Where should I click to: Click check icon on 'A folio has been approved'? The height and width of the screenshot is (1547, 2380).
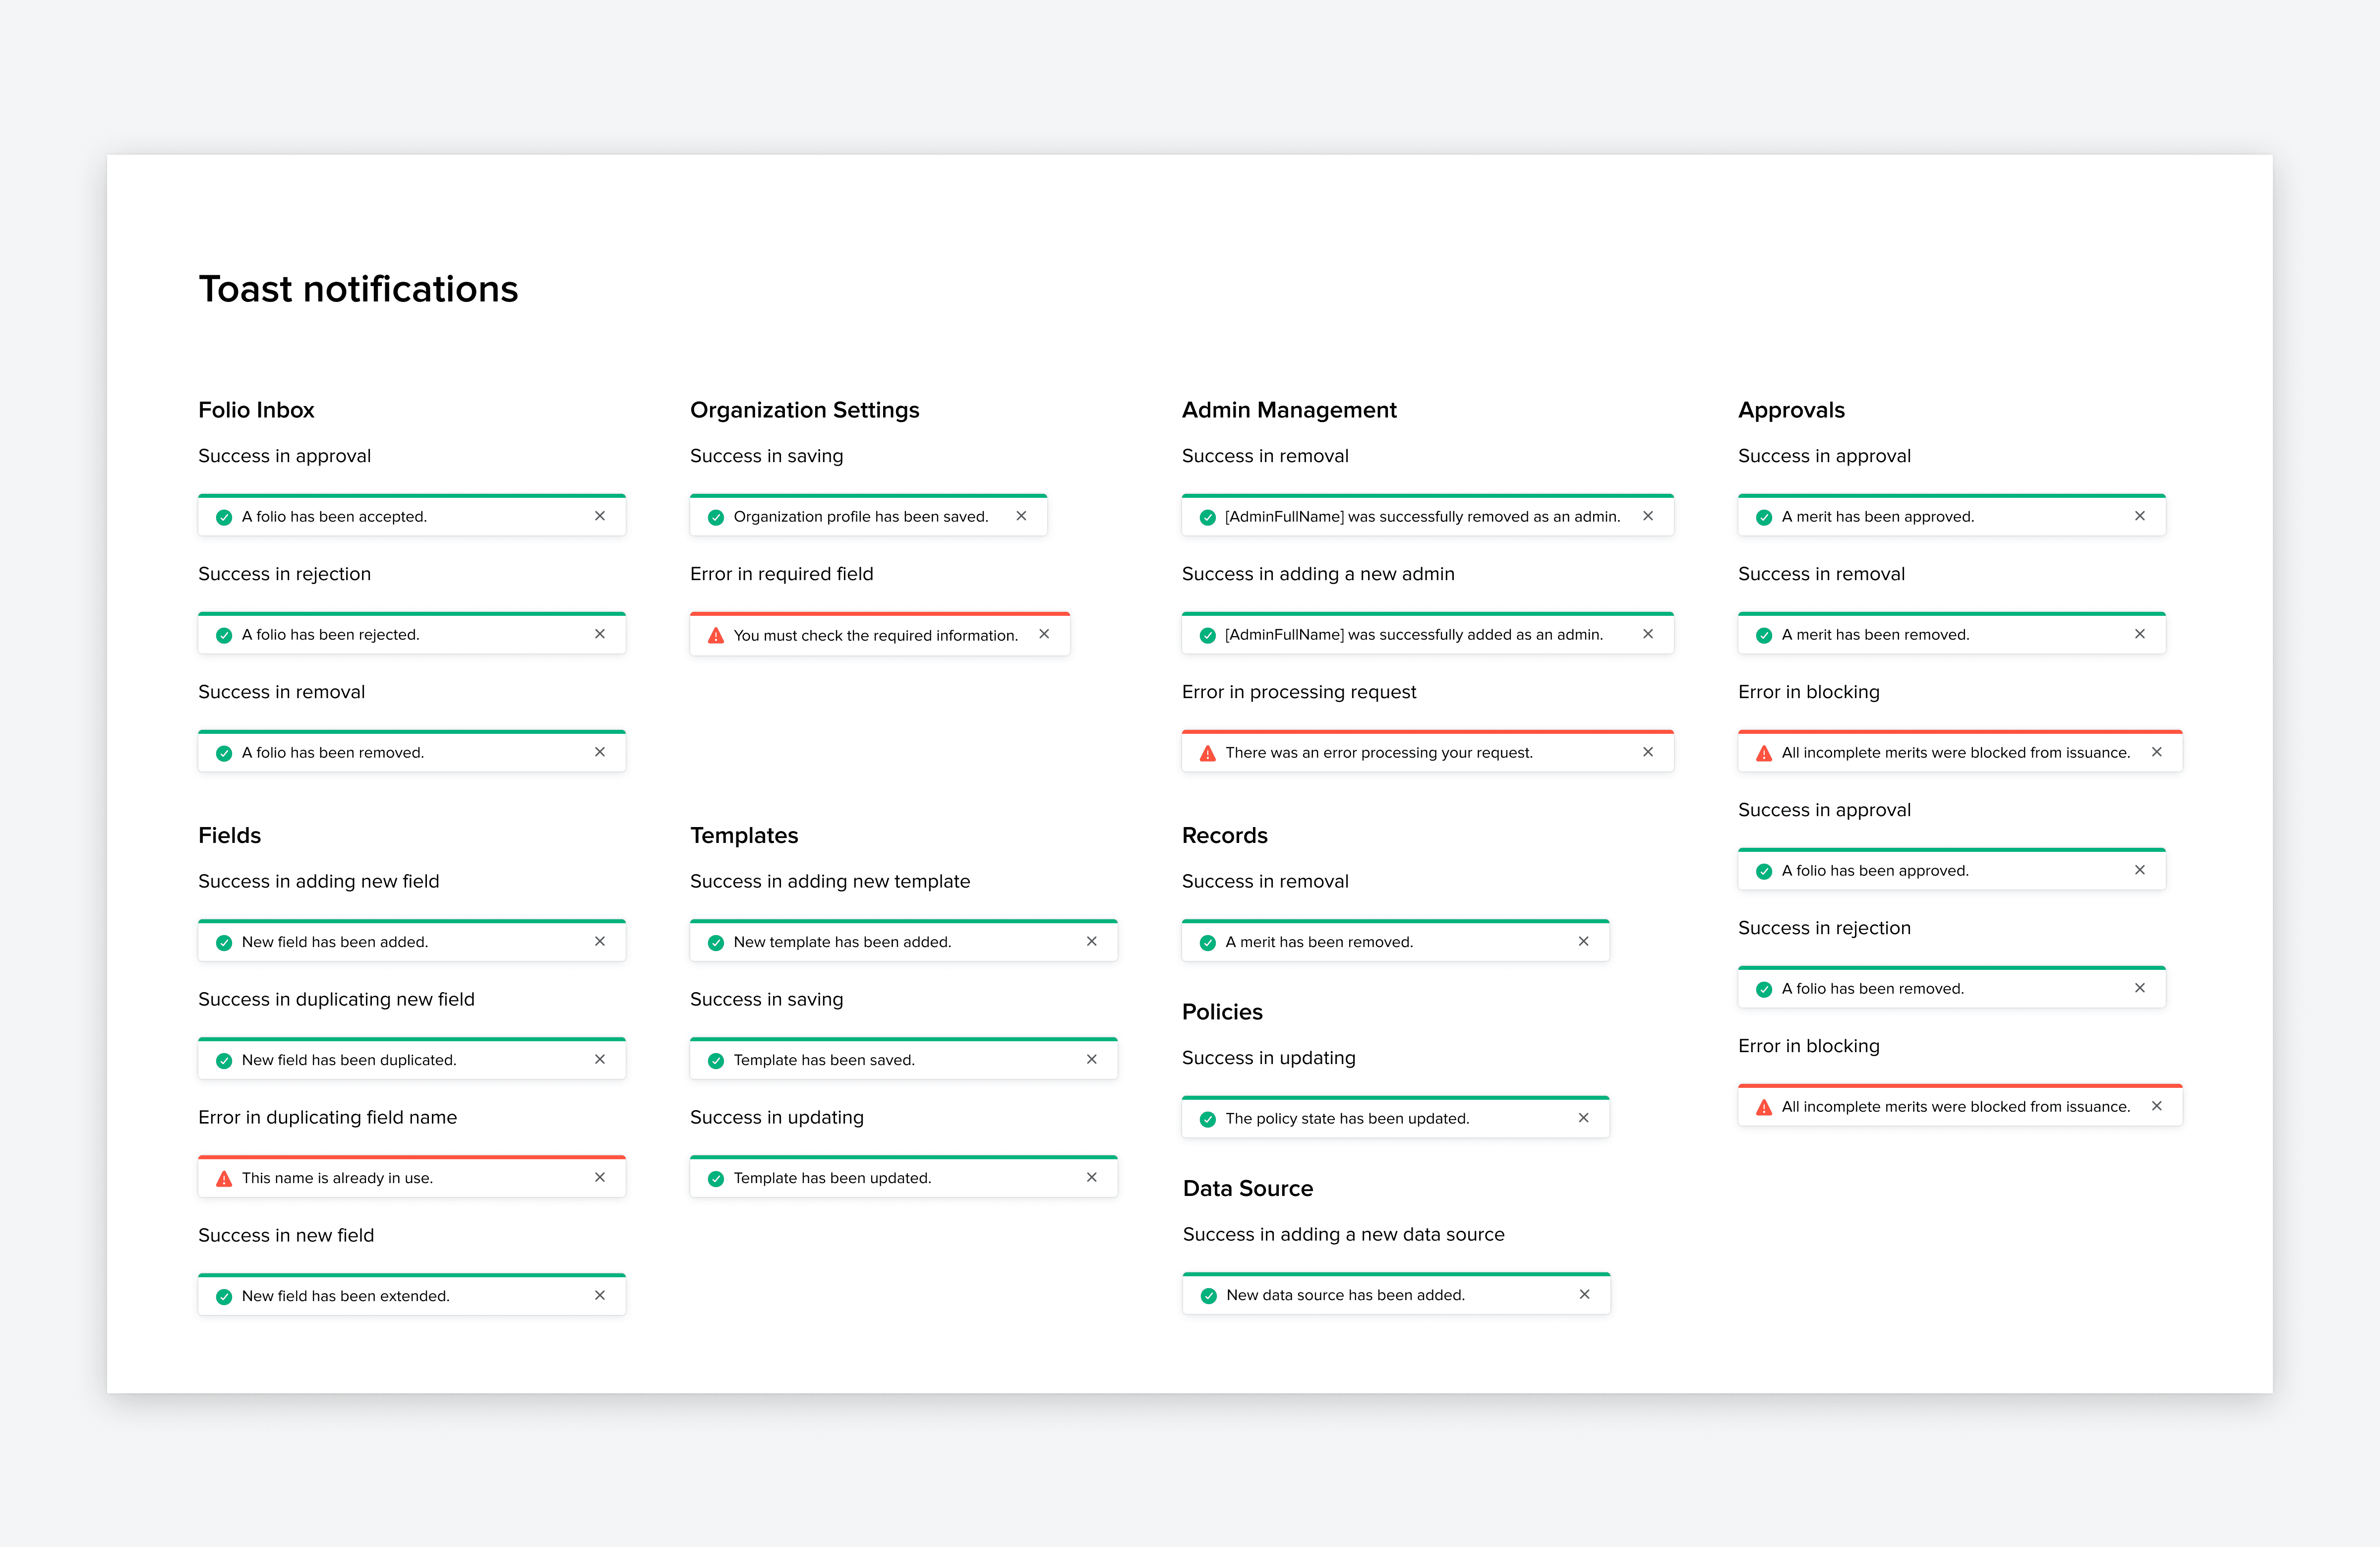click(x=1764, y=871)
